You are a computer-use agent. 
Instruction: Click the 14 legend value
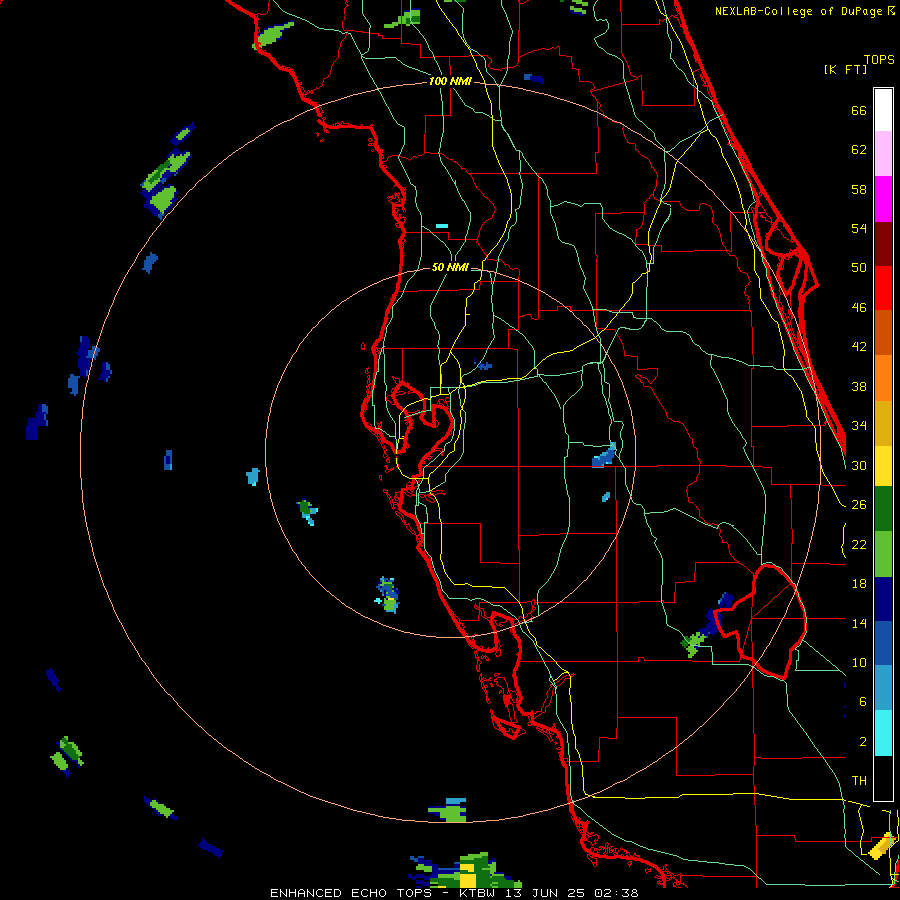tap(859, 623)
